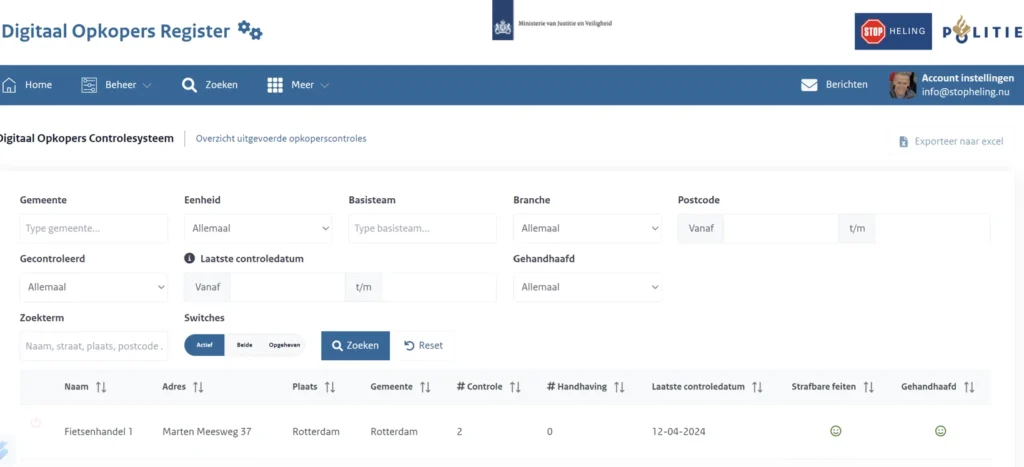The height and width of the screenshot is (467, 1024).
Task: Click the Postcode t/m field
Action: [x=932, y=229]
